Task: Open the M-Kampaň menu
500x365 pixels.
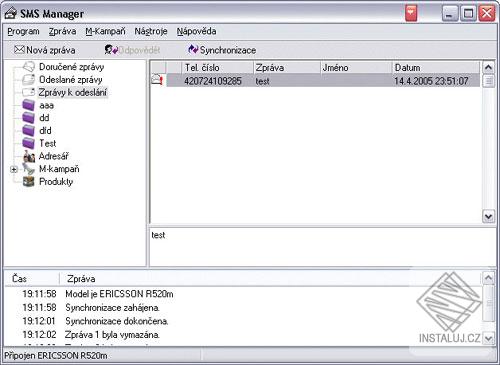Action: pyautogui.click(x=105, y=31)
